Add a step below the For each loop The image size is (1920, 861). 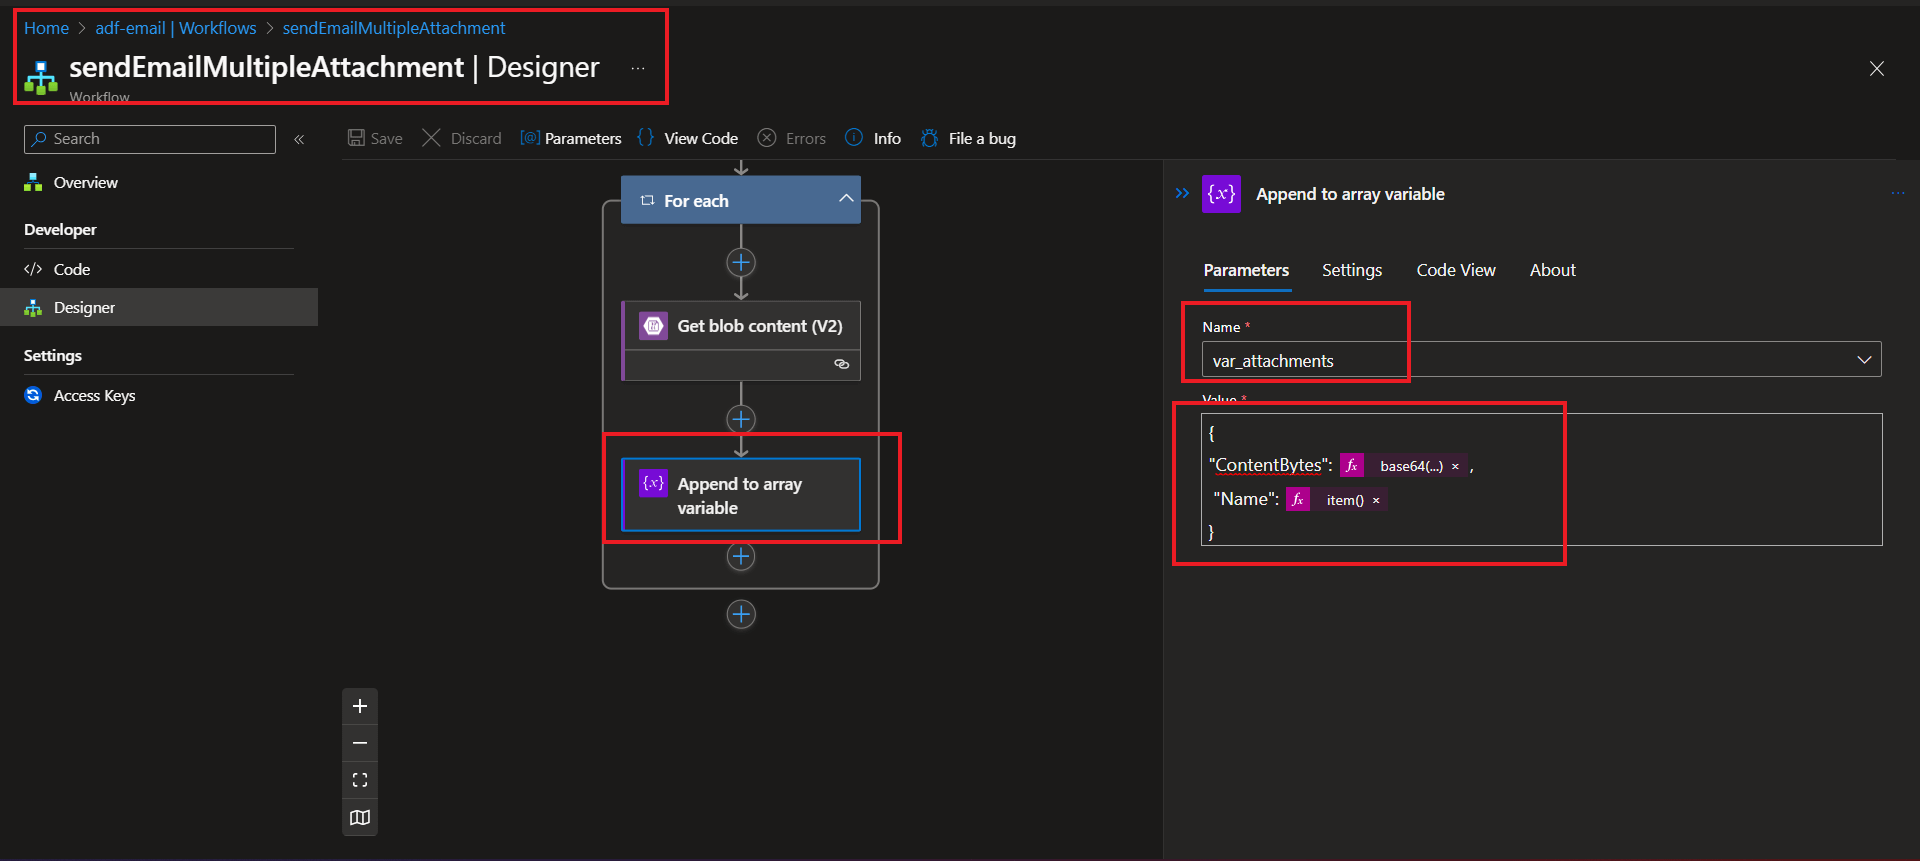click(x=741, y=614)
